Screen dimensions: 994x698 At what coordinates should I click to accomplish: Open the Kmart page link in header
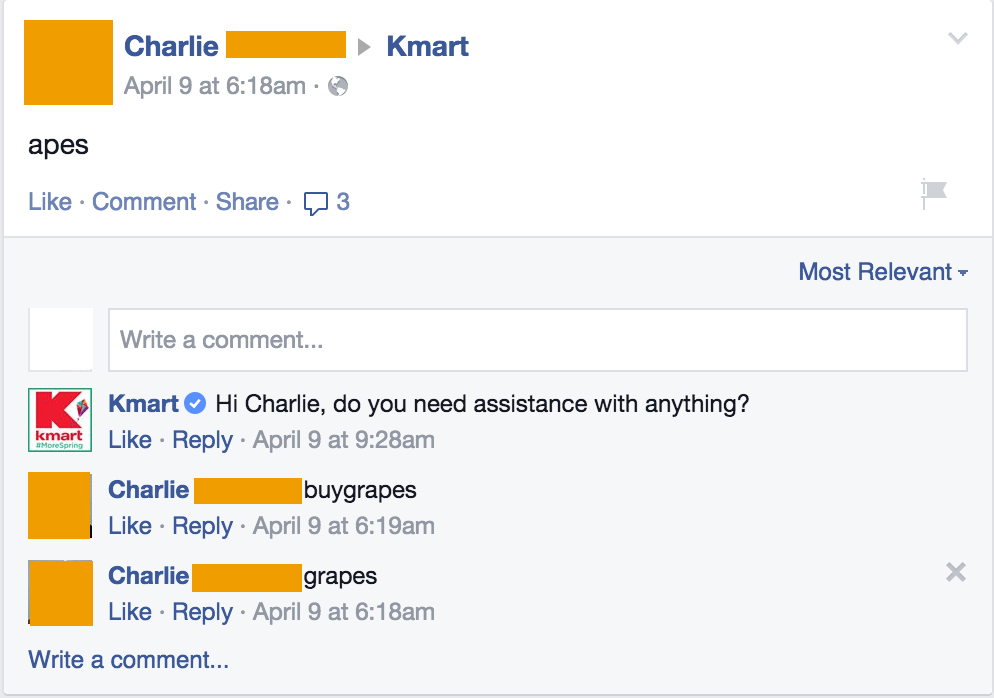(428, 46)
